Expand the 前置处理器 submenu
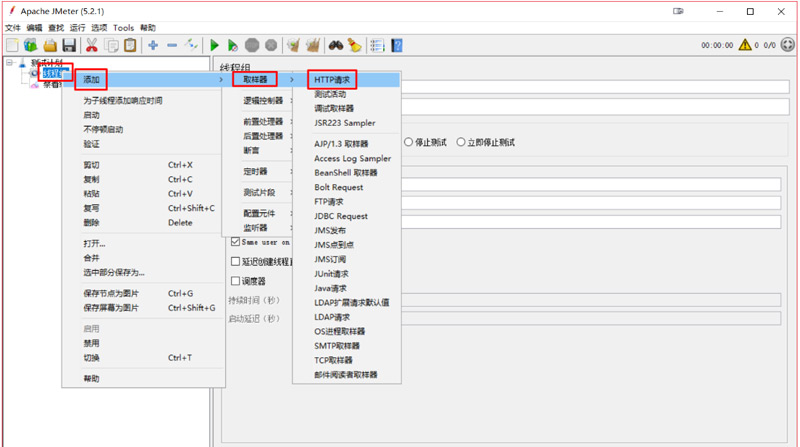The width and height of the screenshot is (800, 447). click(x=263, y=121)
